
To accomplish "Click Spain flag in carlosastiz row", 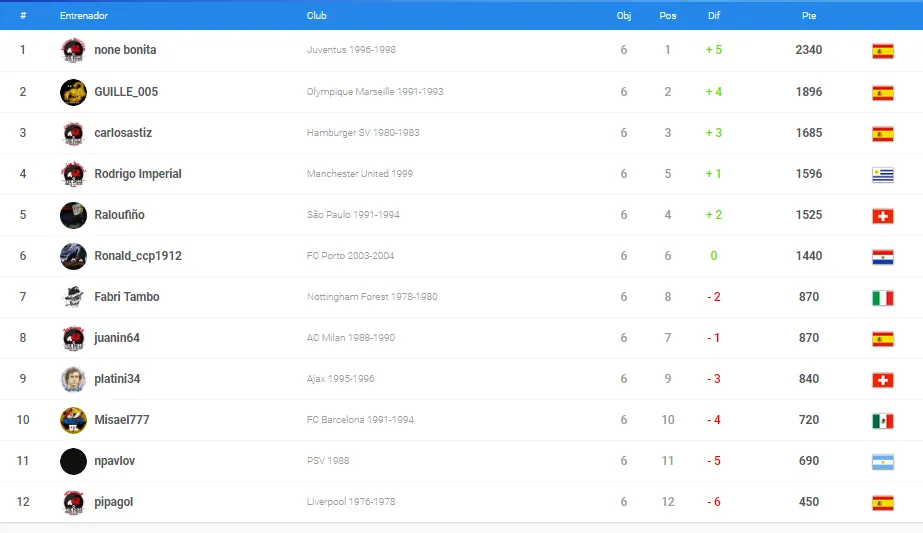I will [x=882, y=134].
